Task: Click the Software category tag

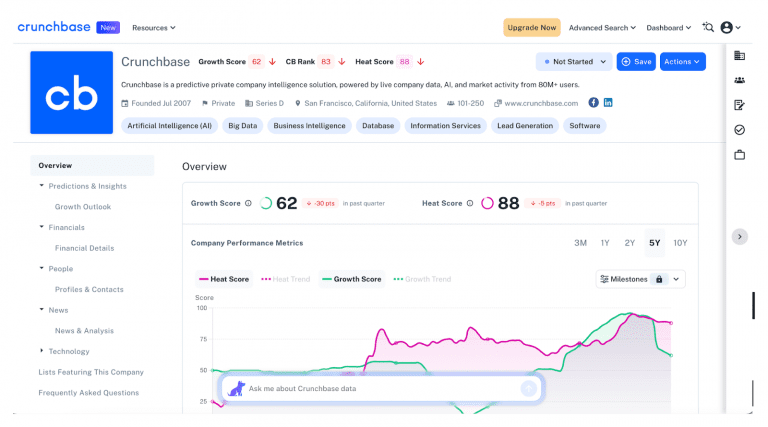Action: (x=584, y=126)
